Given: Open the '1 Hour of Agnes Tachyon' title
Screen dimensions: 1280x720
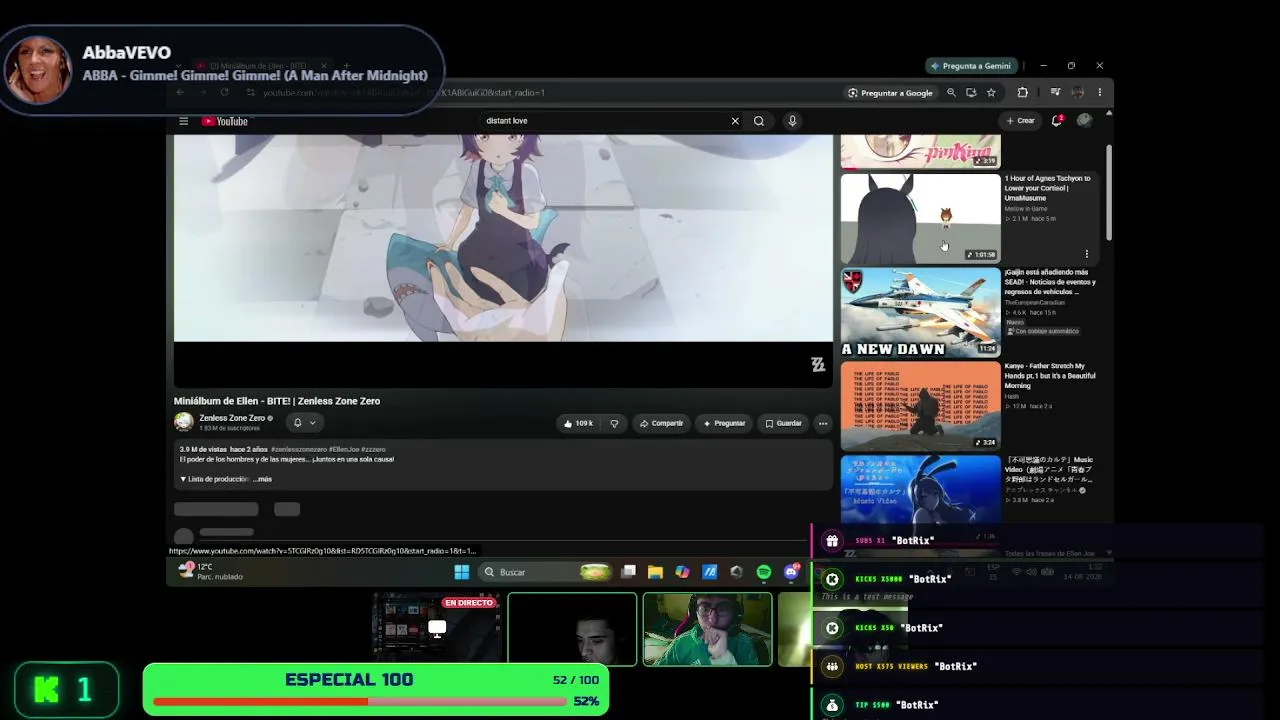Looking at the screenshot, I should tap(1048, 188).
